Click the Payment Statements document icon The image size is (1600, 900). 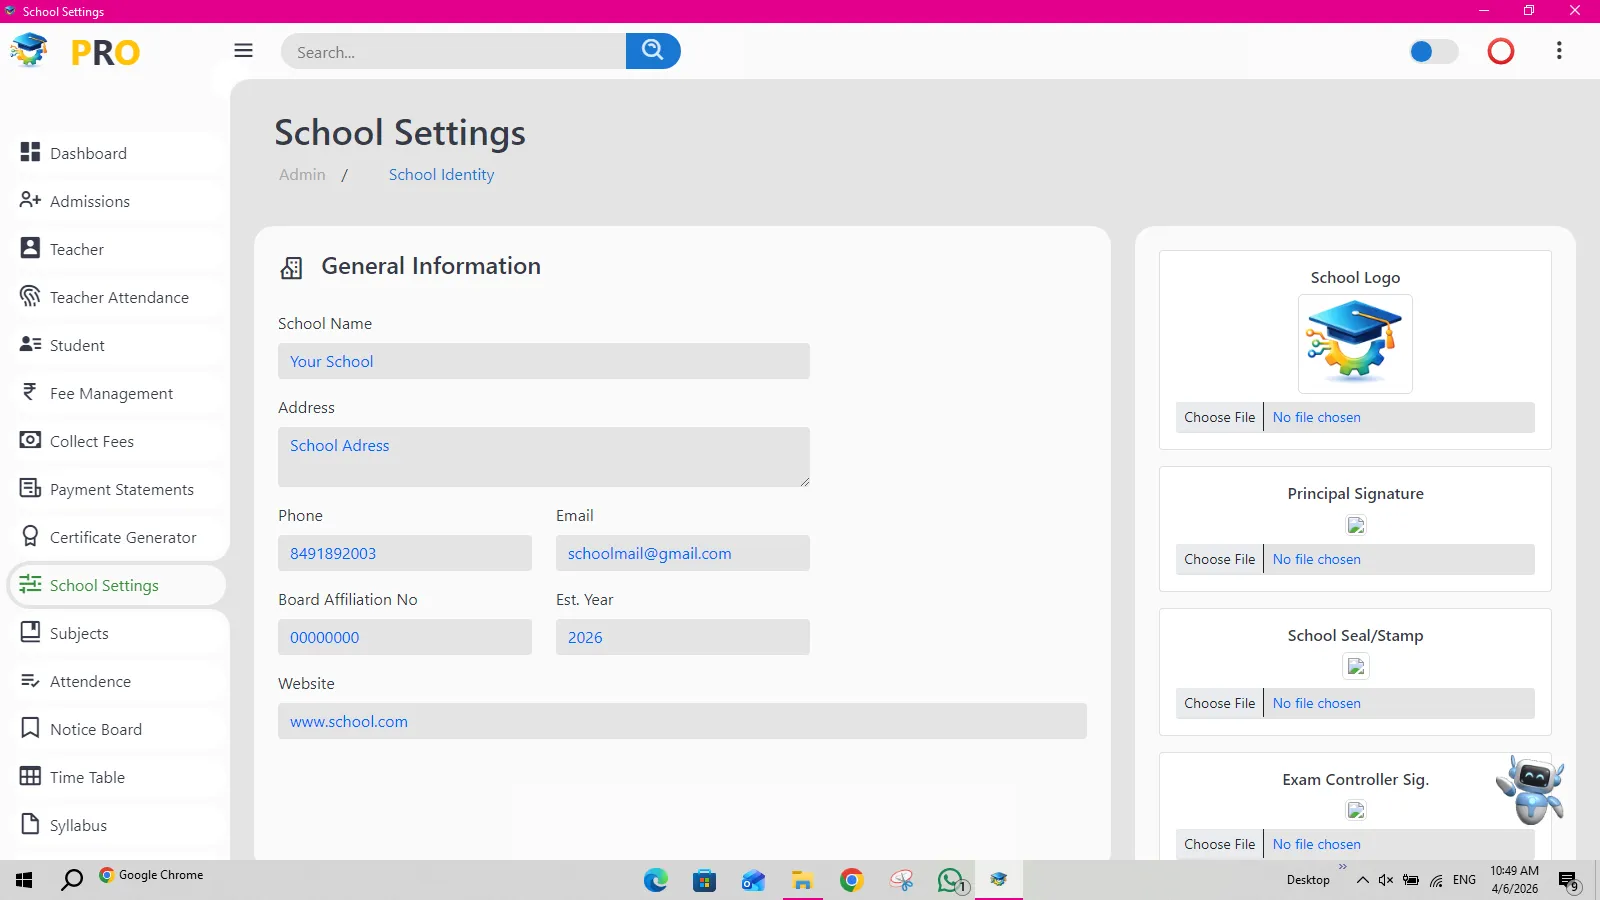pyautogui.click(x=30, y=488)
